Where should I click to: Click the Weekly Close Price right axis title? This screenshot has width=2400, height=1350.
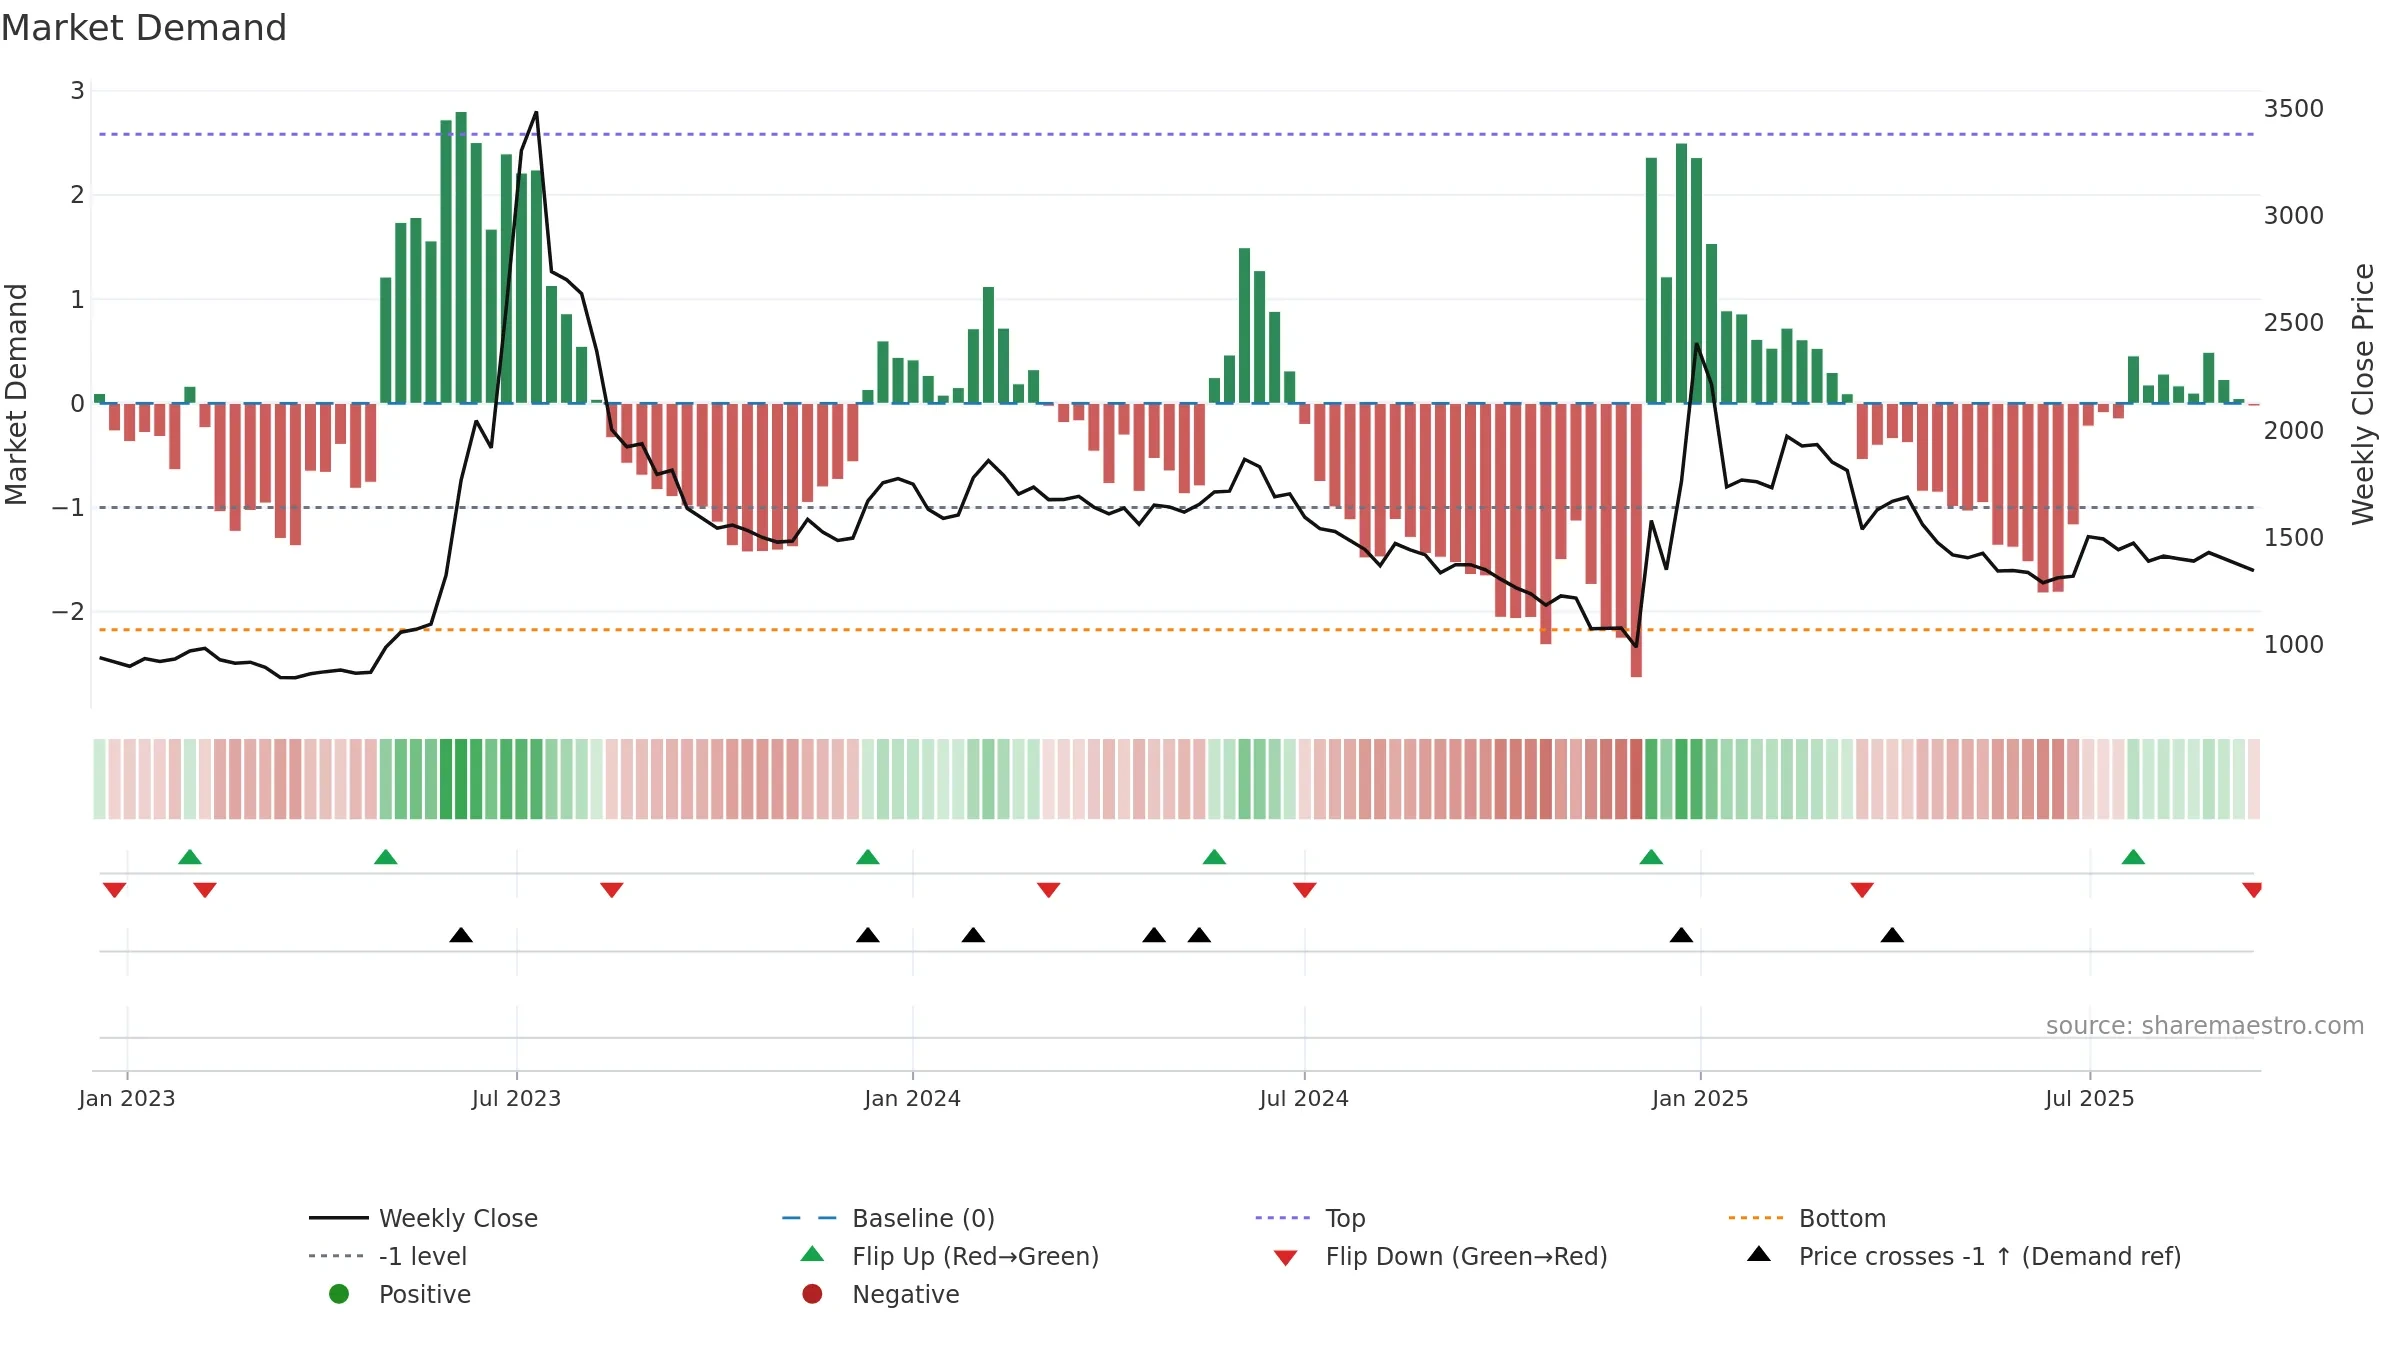(x=2364, y=394)
